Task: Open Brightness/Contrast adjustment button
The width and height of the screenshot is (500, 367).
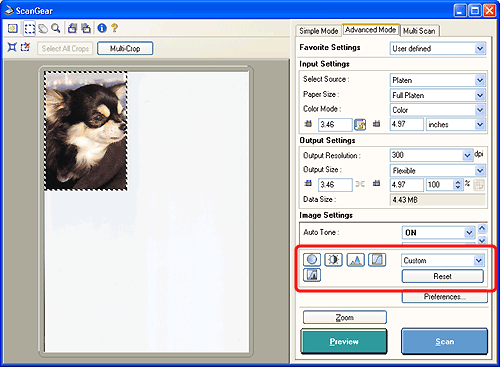Action: [x=333, y=259]
